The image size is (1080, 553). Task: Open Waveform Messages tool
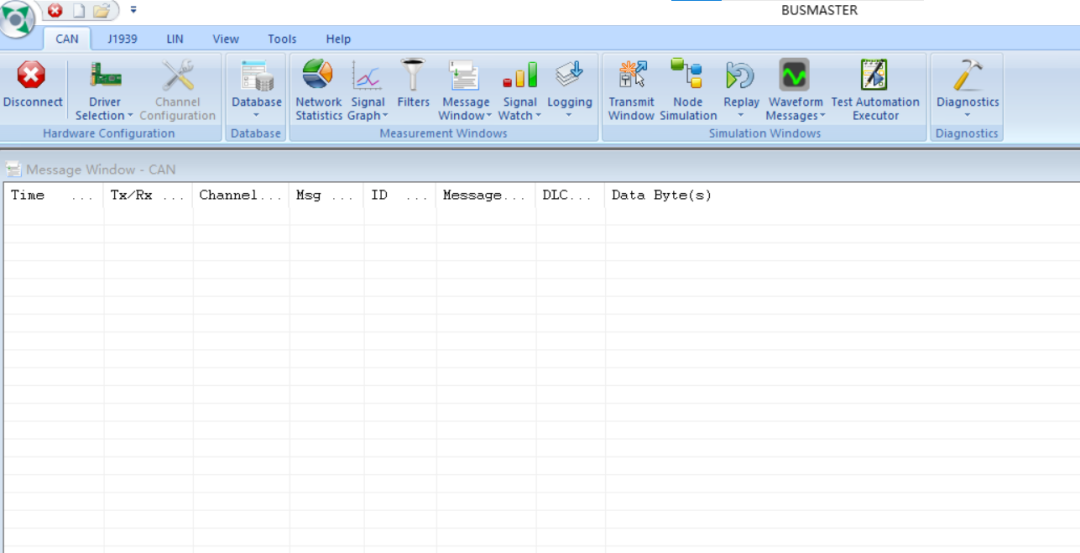pyautogui.click(x=795, y=92)
